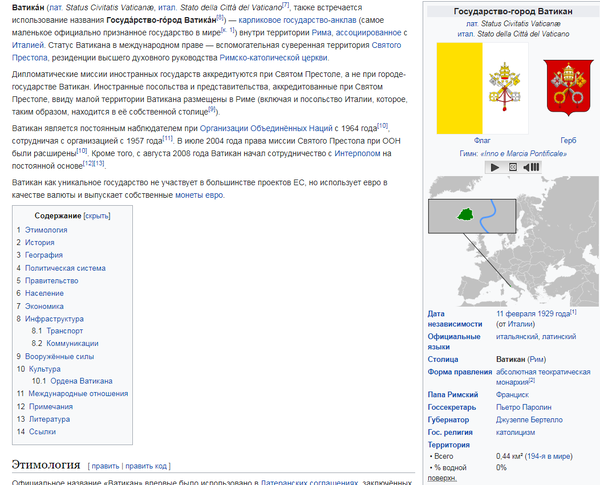Click 'править код' next to Этимология heading
This screenshot has height=485, width=600.
(x=146, y=466)
